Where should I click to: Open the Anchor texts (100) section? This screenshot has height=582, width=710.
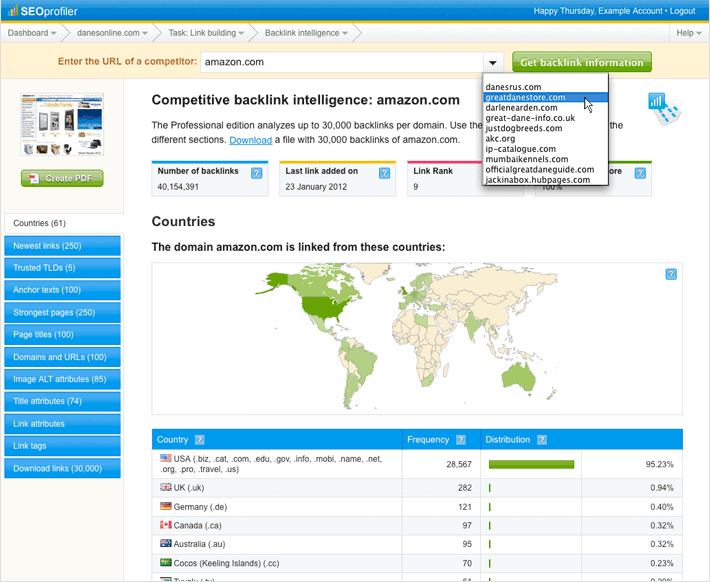click(x=62, y=290)
